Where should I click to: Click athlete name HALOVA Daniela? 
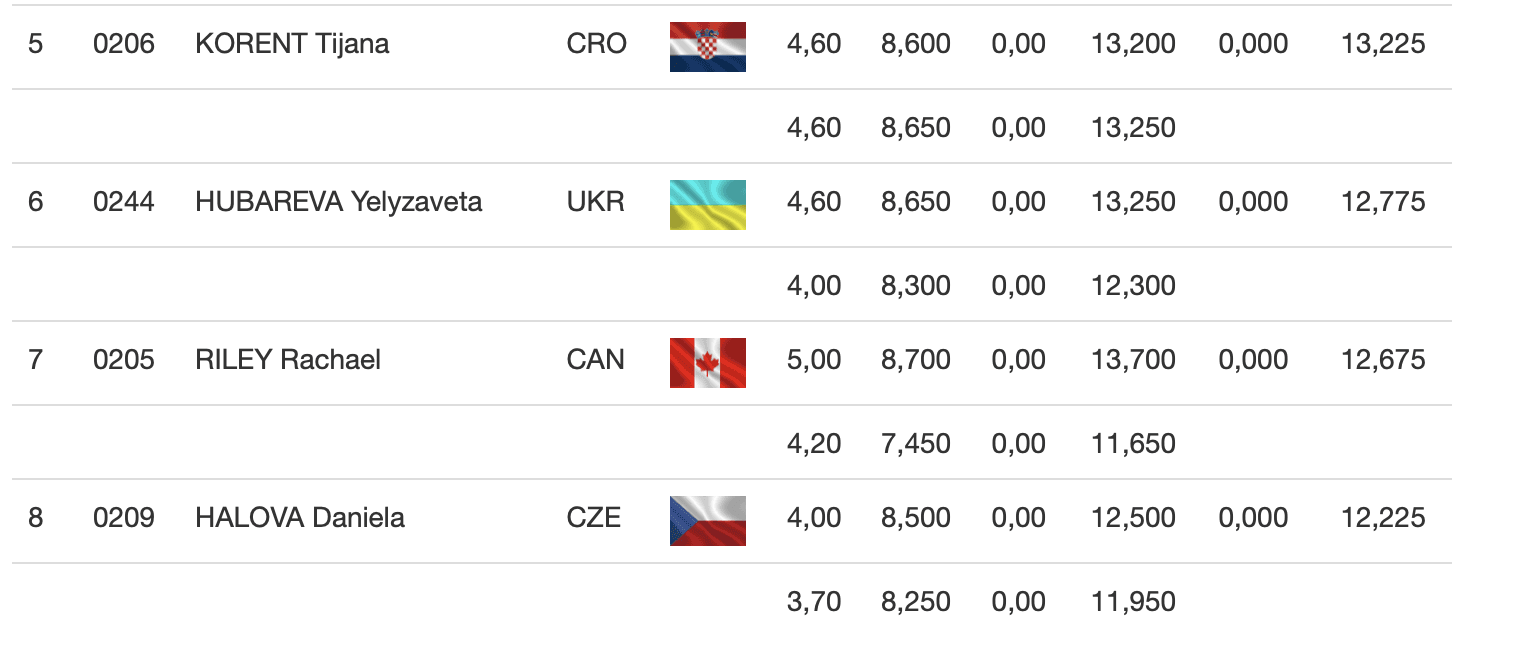coord(300,518)
